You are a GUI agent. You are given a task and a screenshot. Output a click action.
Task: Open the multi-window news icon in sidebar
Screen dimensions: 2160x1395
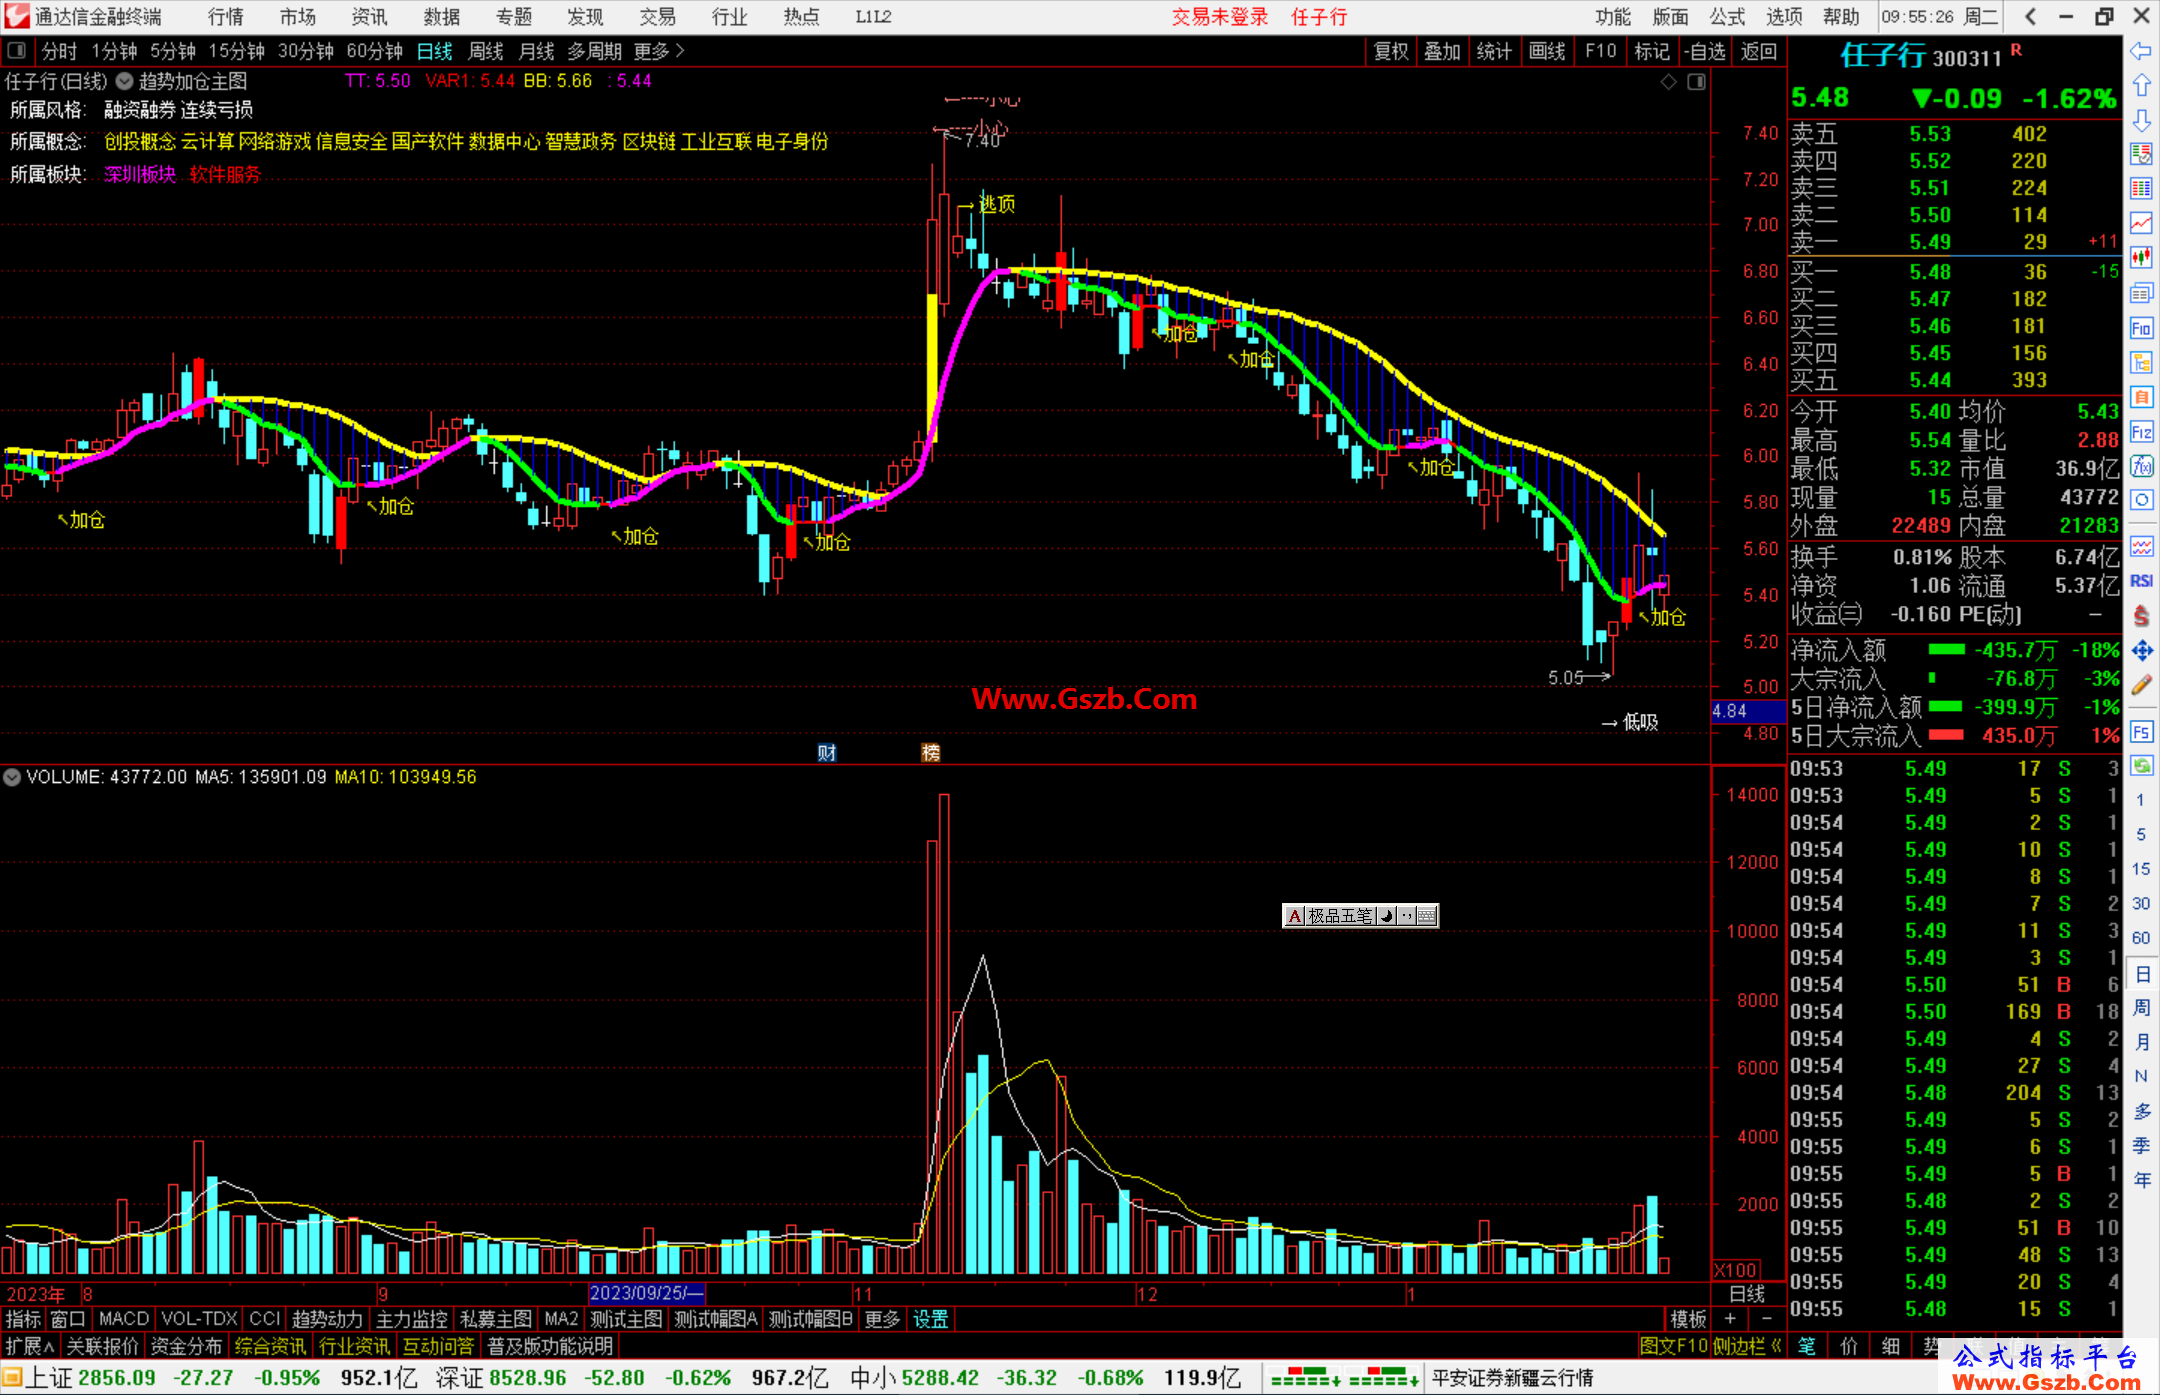2141,293
